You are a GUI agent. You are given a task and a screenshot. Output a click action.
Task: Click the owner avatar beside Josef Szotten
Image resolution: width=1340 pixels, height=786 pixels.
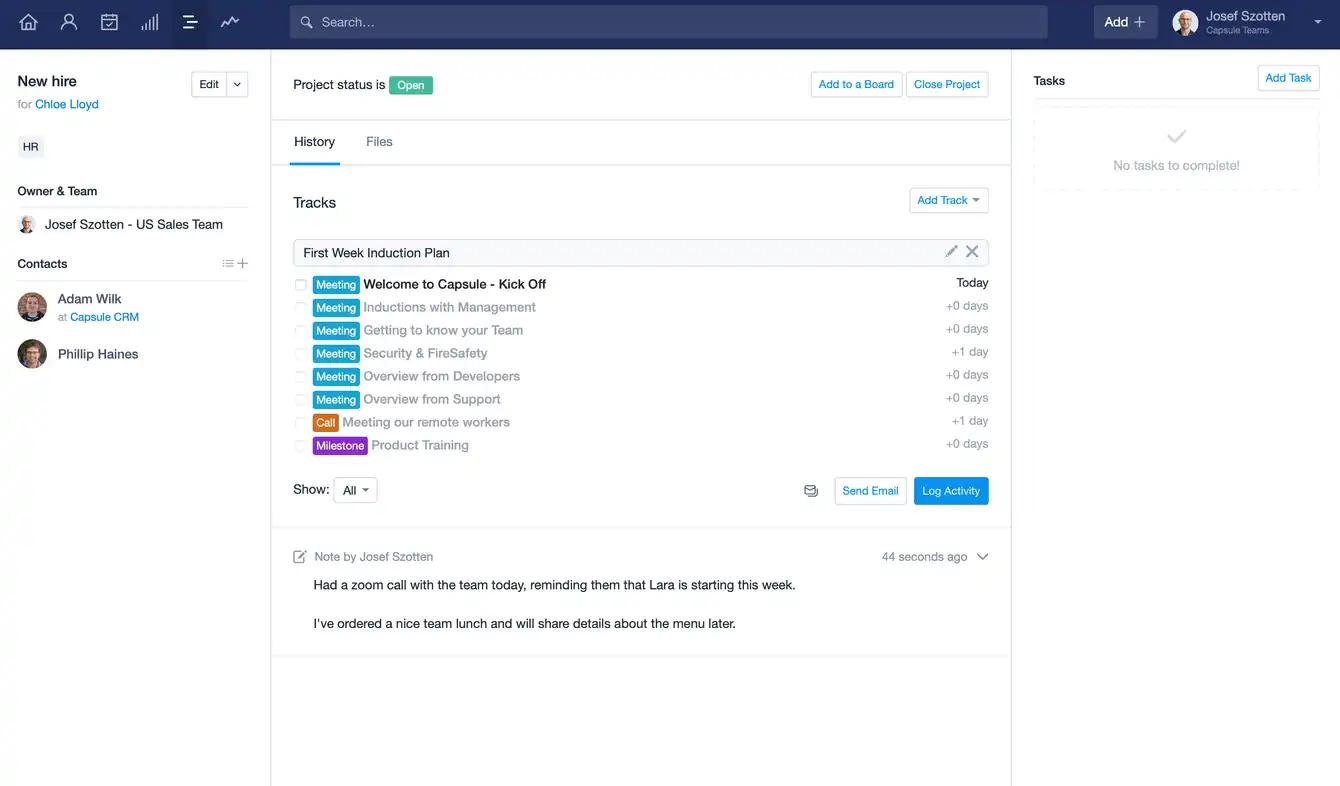pos(27,225)
